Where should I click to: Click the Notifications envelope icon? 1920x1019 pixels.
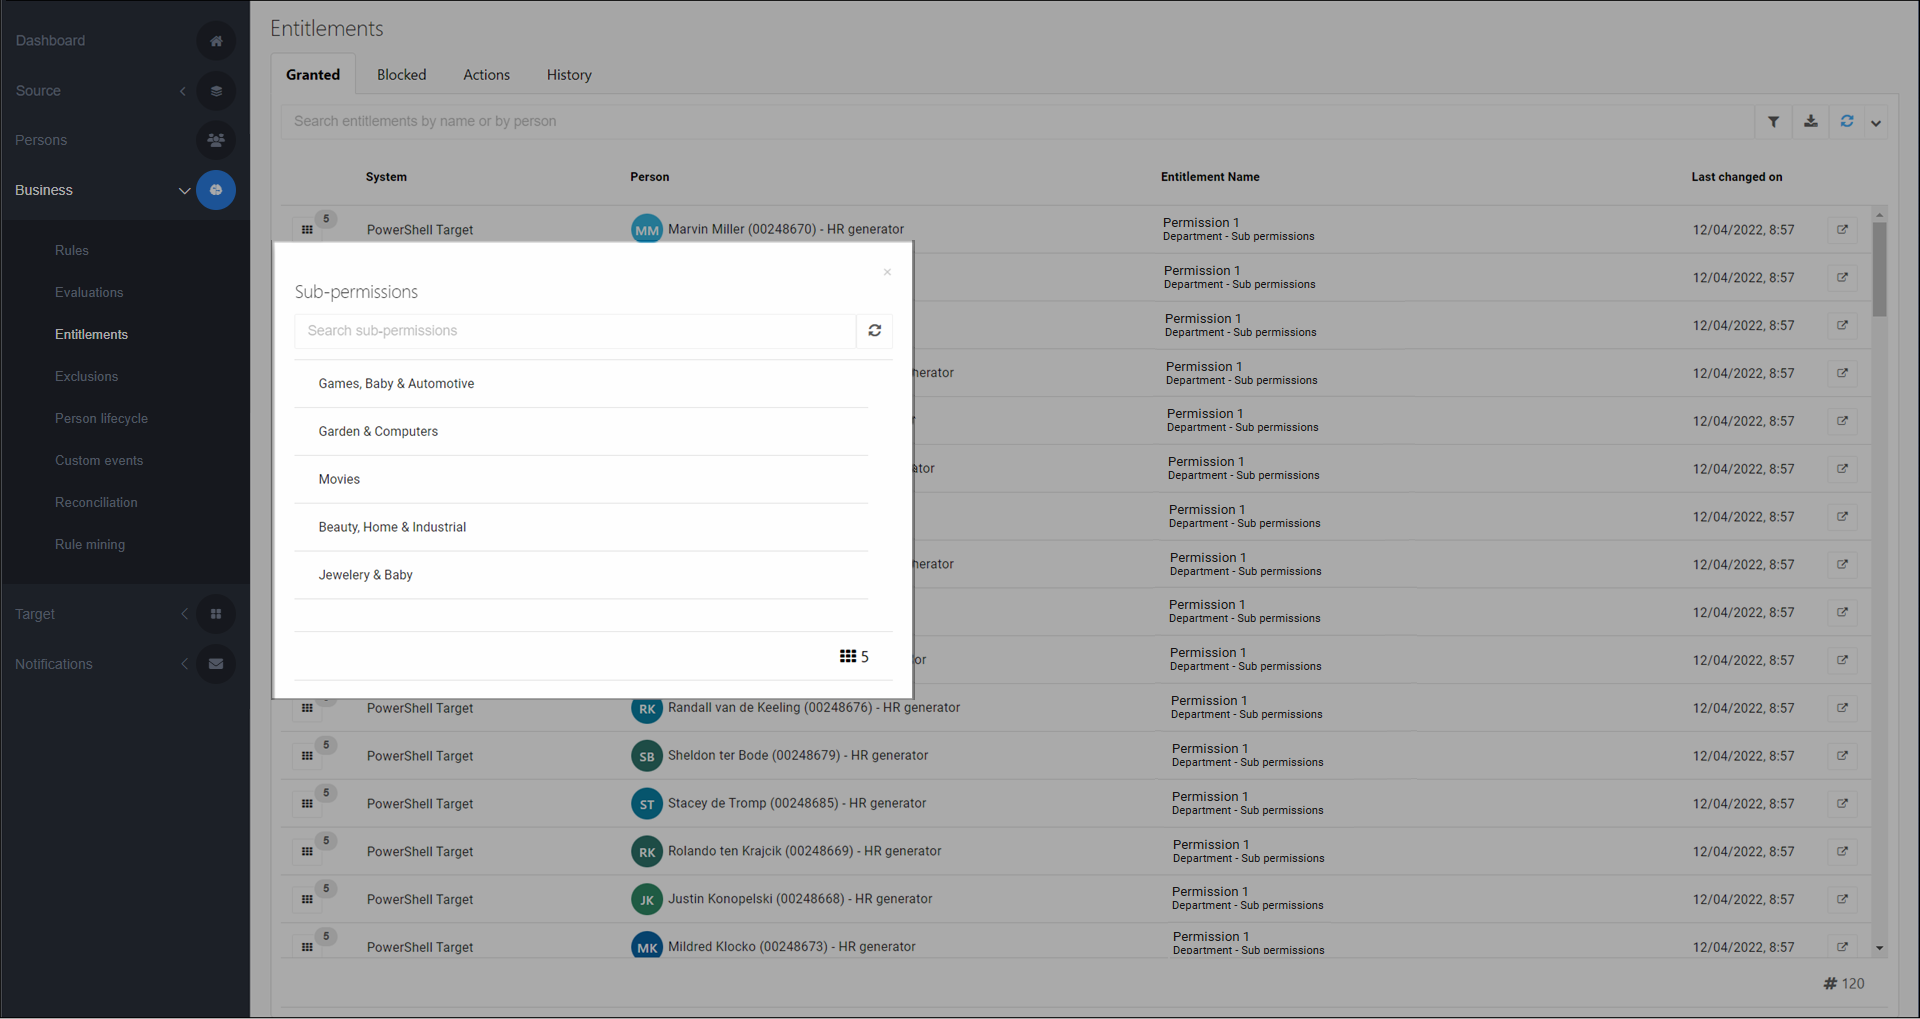216,664
